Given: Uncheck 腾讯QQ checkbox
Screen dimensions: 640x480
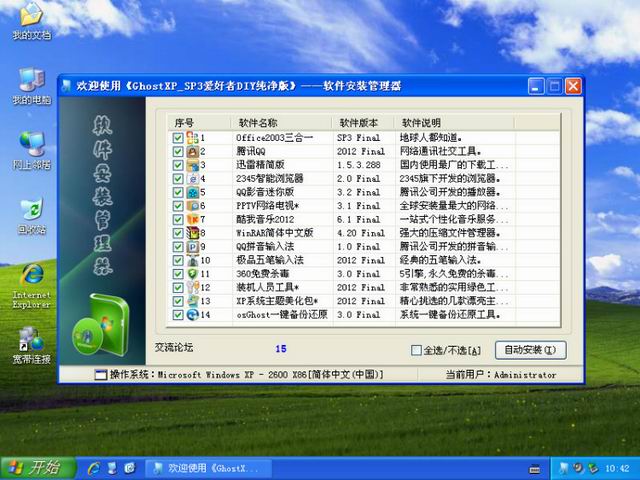Looking at the screenshot, I should point(178,151).
